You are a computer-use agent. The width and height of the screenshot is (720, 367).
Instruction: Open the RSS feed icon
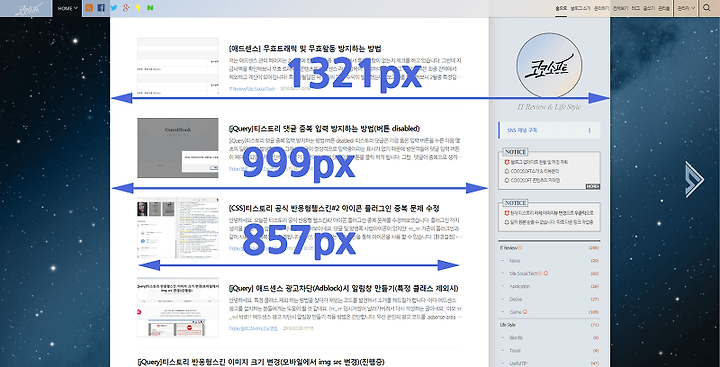(x=89, y=8)
